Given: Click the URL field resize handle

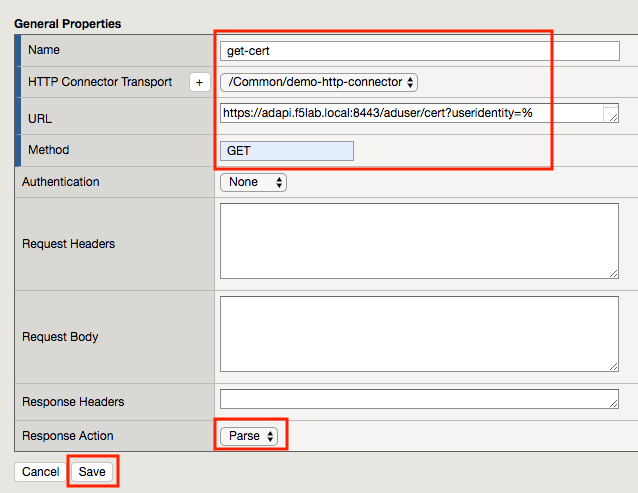Looking at the screenshot, I should point(614,118).
